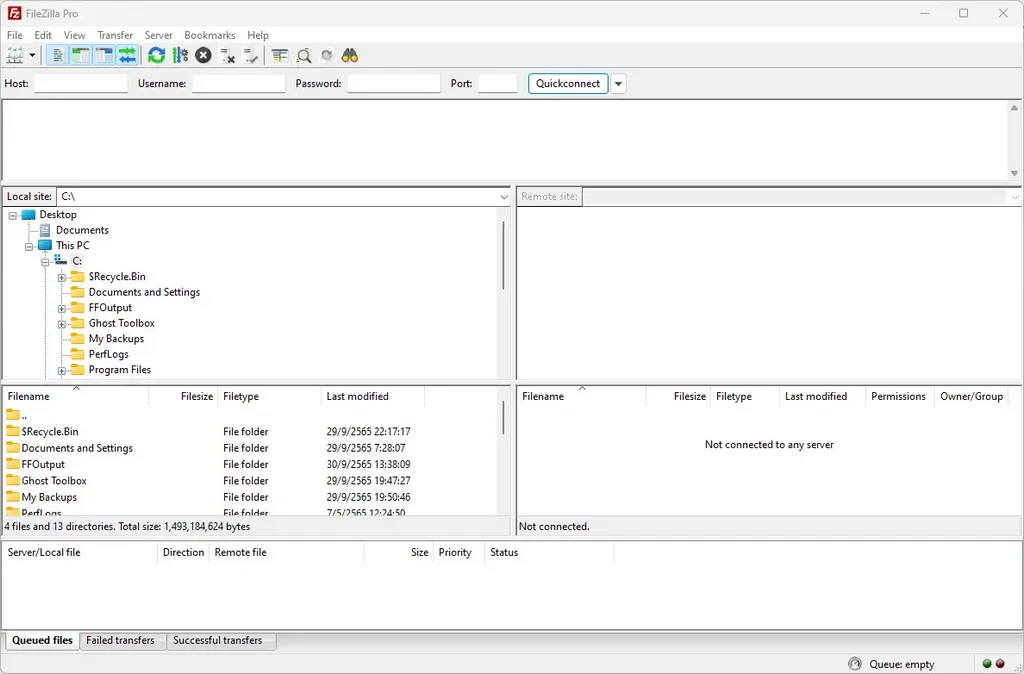Reconnect to the last server

click(x=251, y=56)
